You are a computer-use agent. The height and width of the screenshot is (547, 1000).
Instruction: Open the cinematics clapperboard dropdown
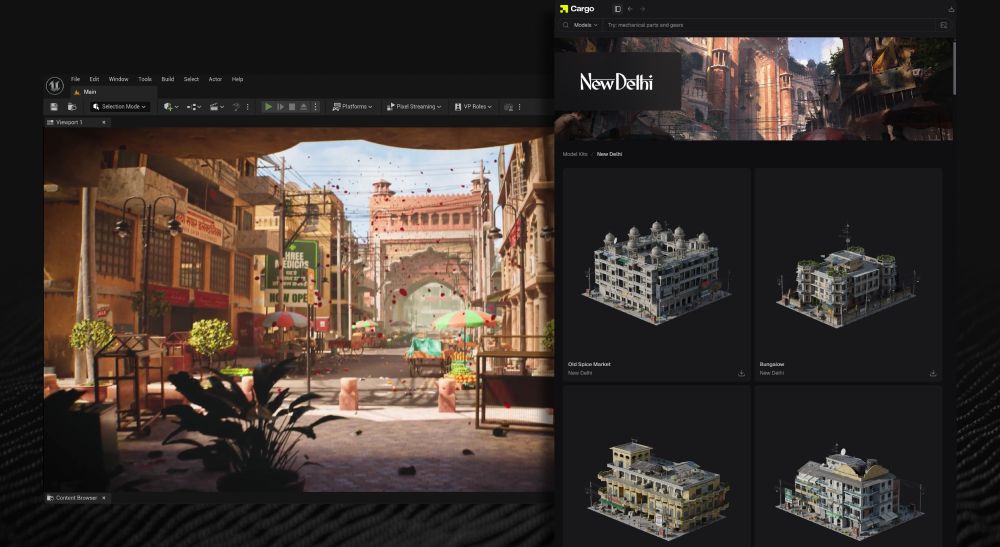tap(217, 106)
